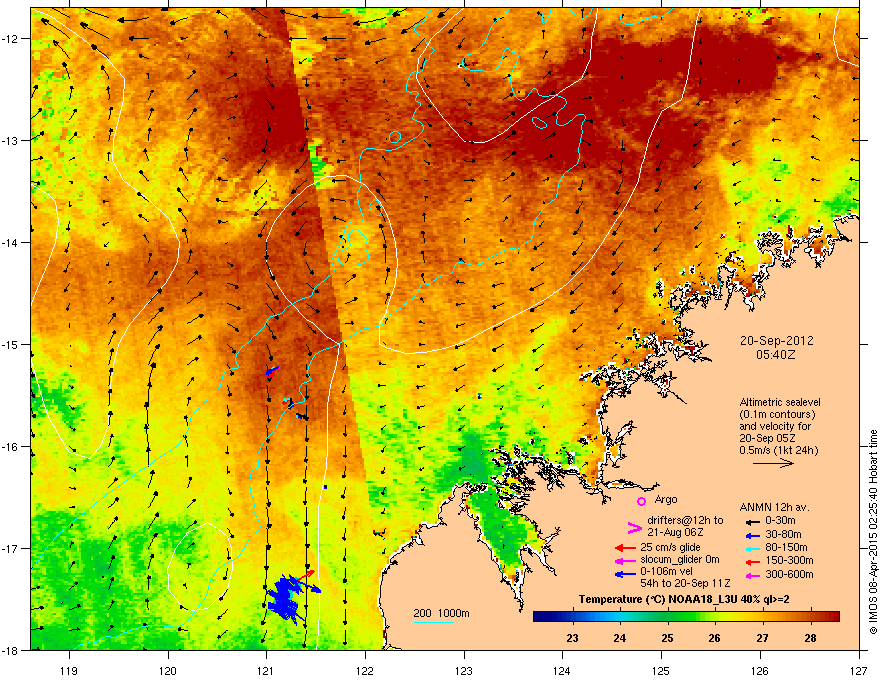Image resolution: width=880 pixels, height=680 pixels.
Task: Click the 'Argo' legend label
Action: point(666,499)
